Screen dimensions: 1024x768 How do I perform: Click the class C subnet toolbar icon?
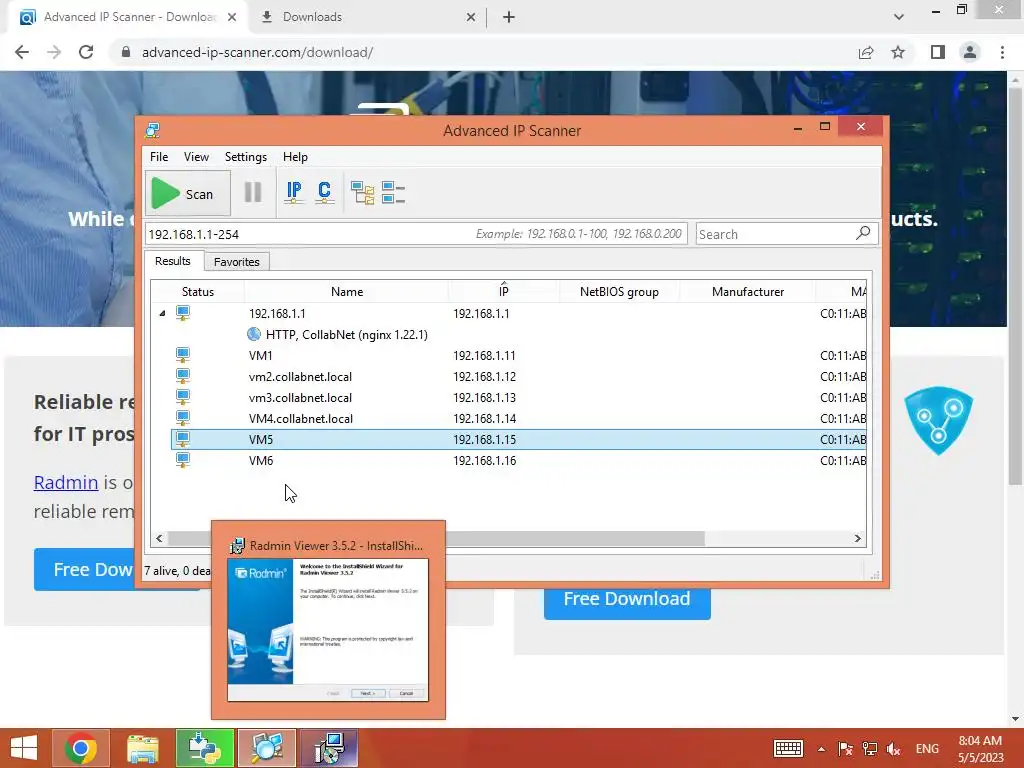(x=324, y=193)
